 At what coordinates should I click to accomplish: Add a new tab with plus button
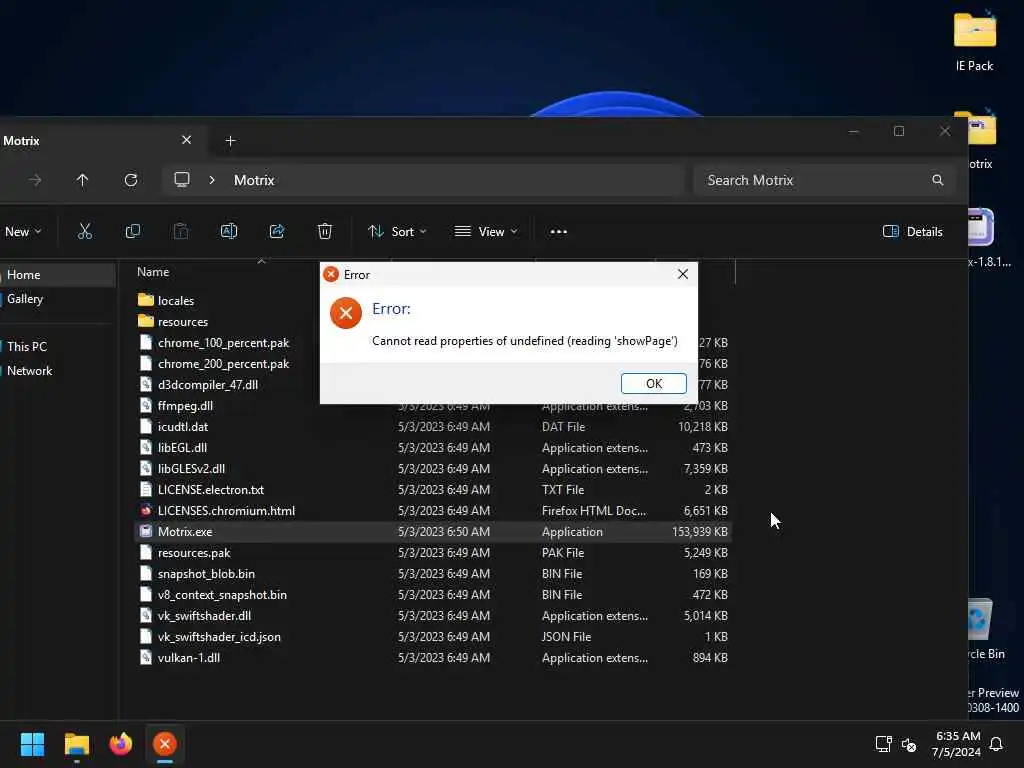(231, 140)
